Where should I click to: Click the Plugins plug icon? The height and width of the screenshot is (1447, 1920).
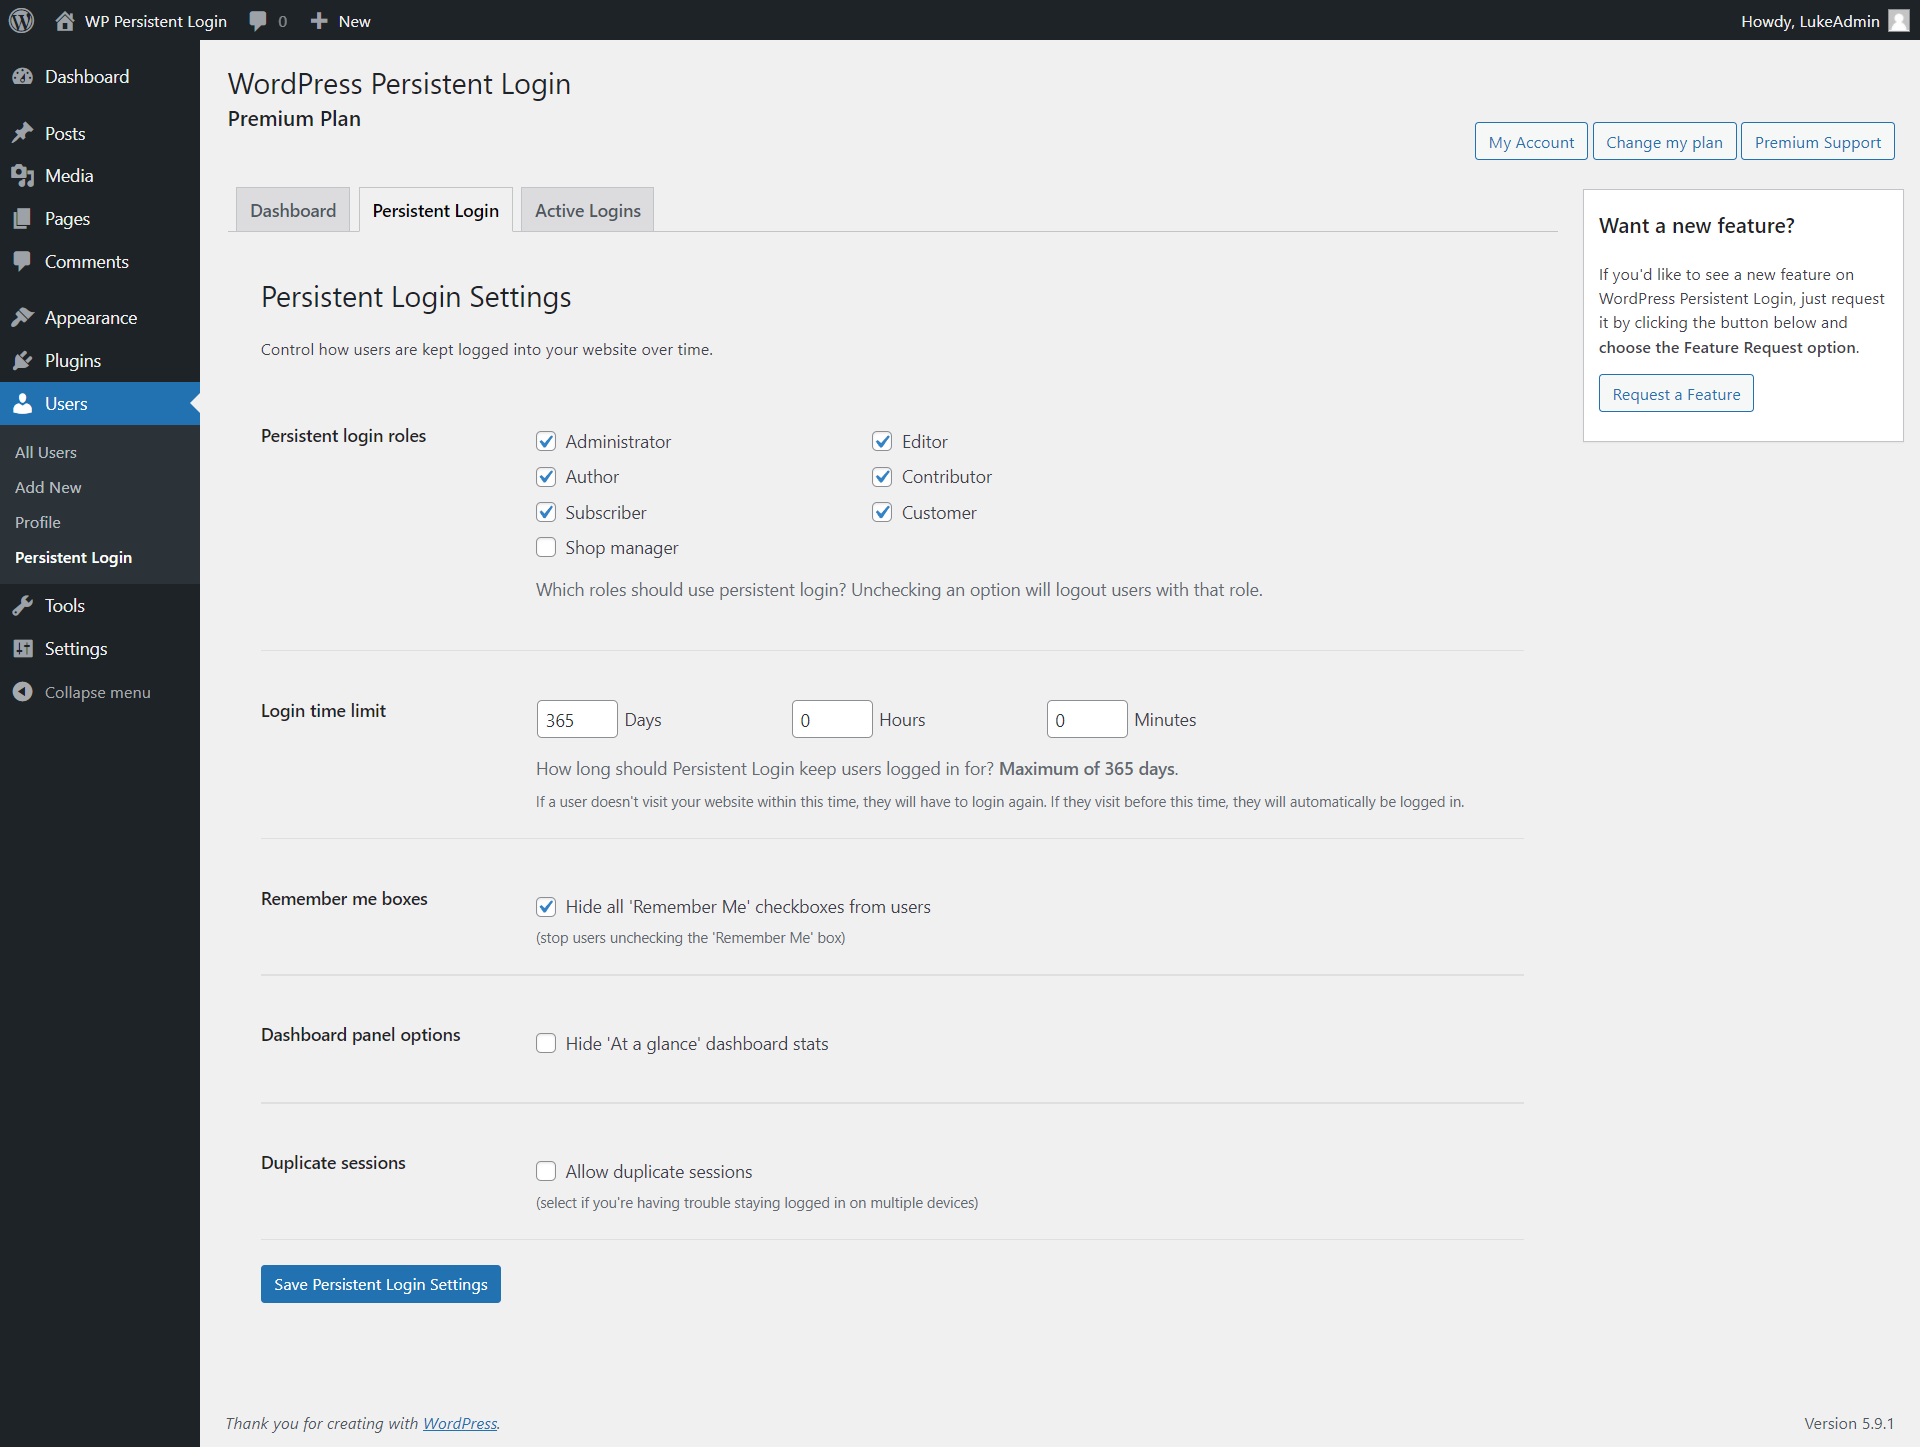click(x=23, y=361)
